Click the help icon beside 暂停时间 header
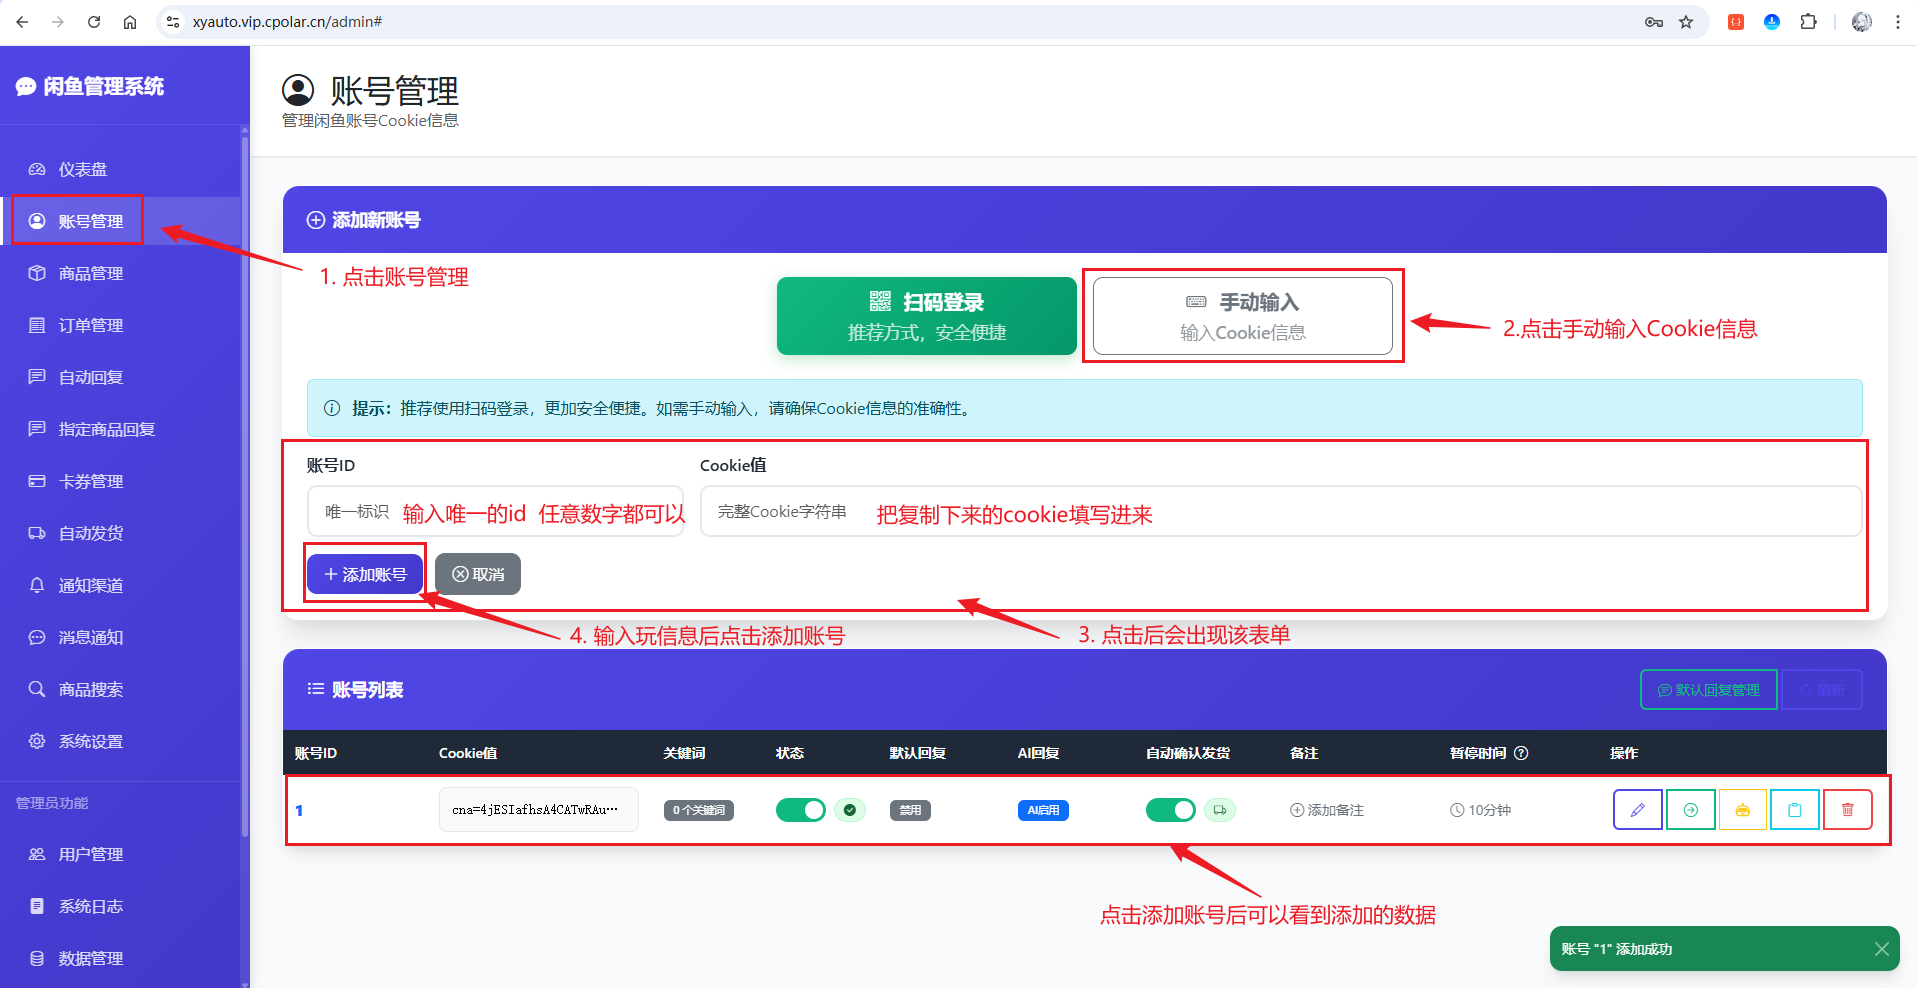This screenshot has height=988, width=1917. point(1521,753)
